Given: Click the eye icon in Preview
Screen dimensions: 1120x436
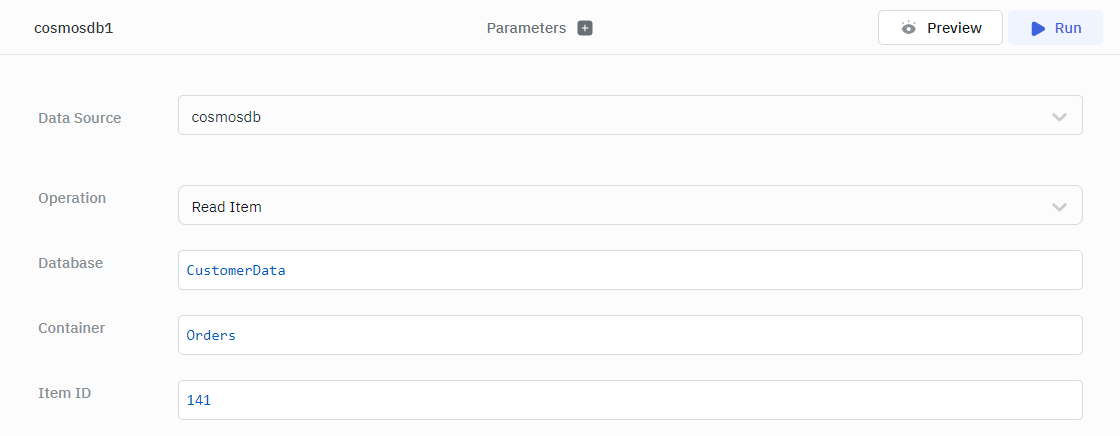Looking at the screenshot, I should coord(908,28).
